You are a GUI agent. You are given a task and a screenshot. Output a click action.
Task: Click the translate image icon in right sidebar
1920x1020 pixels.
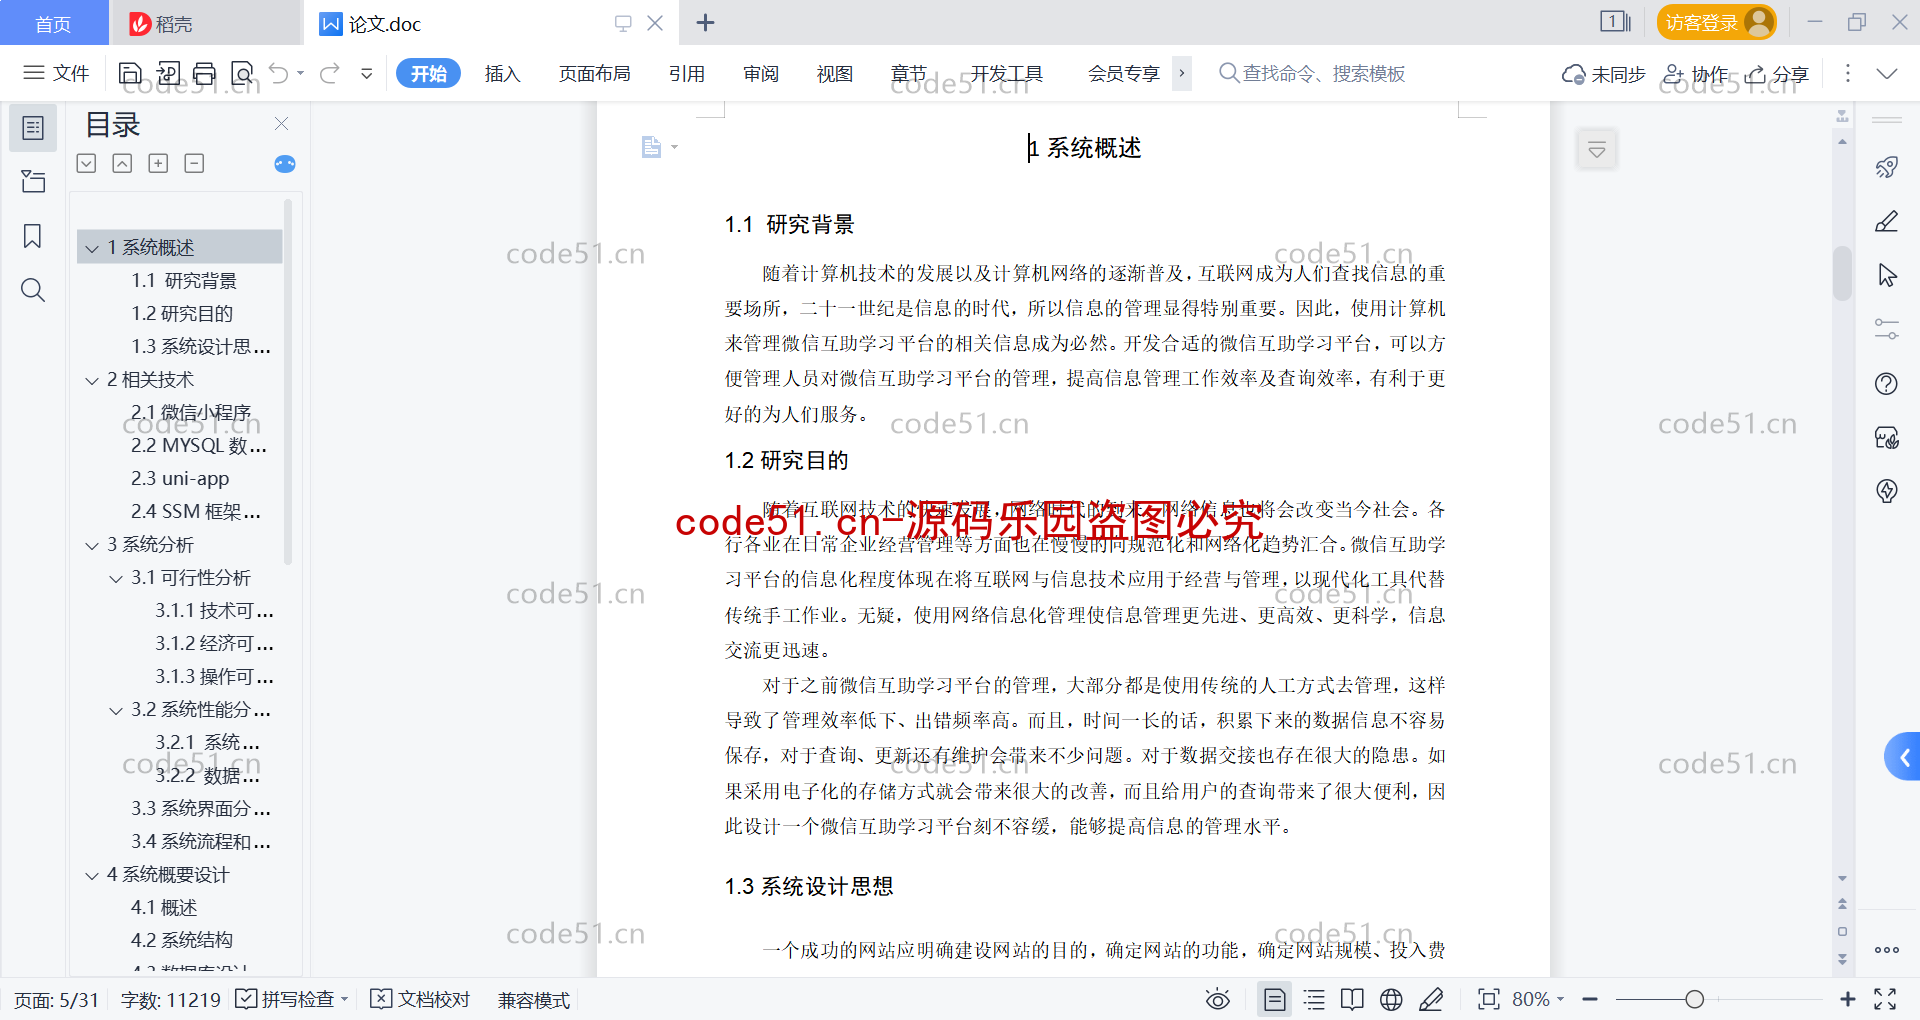click(1887, 437)
